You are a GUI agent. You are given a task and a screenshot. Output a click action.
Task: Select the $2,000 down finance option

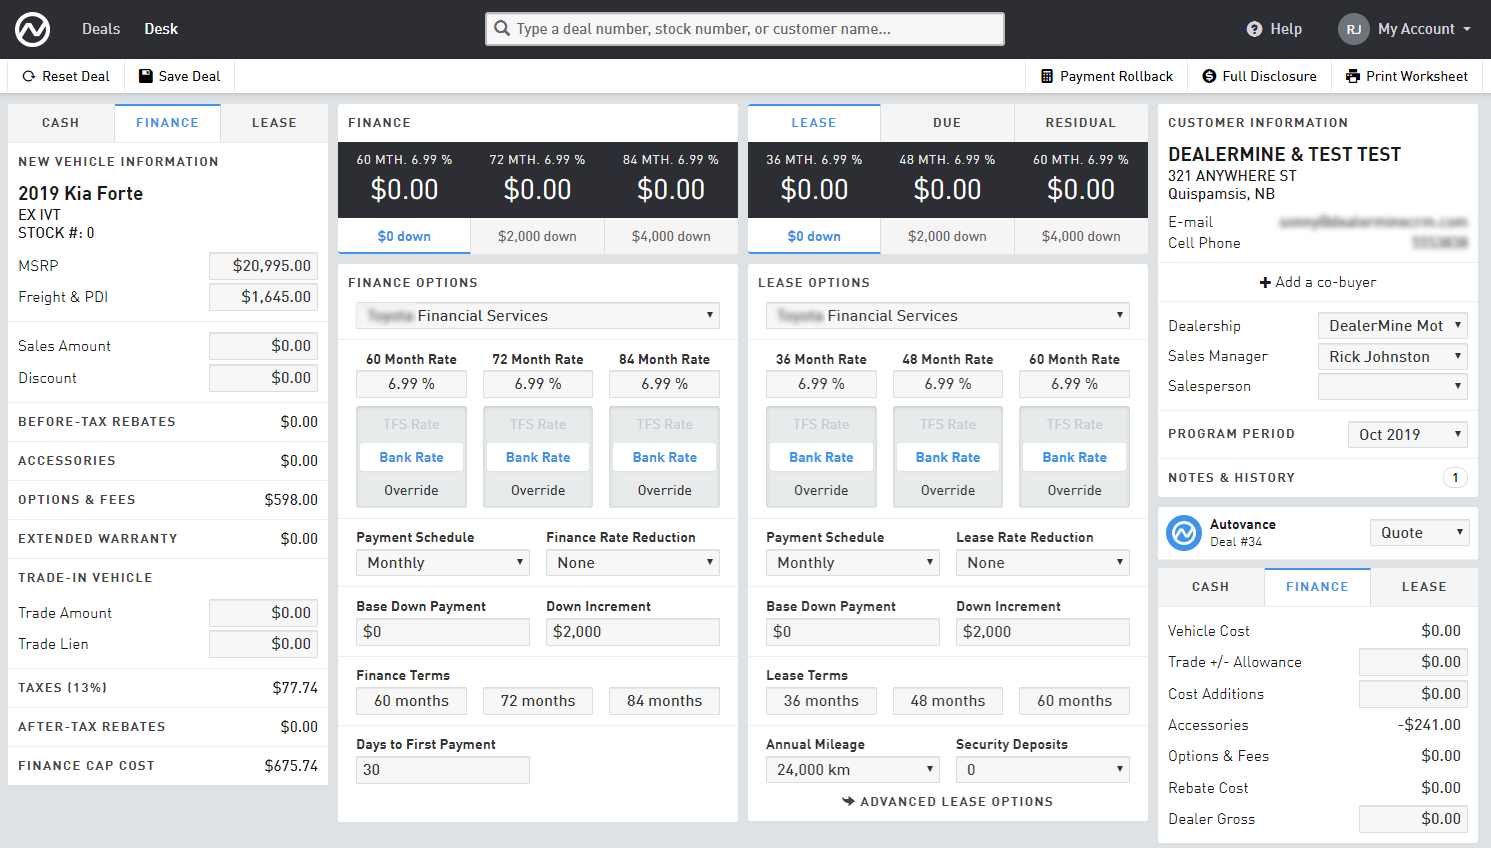pos(537,237)
